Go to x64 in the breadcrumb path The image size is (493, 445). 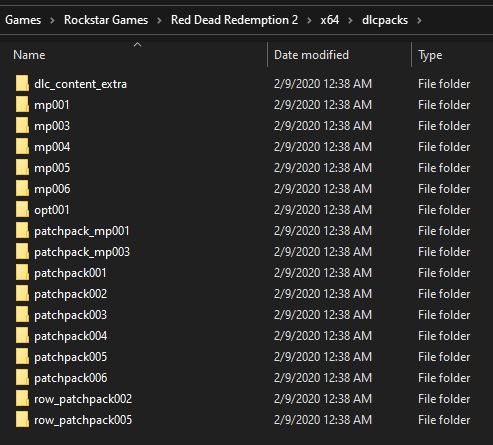pos(330,20)
